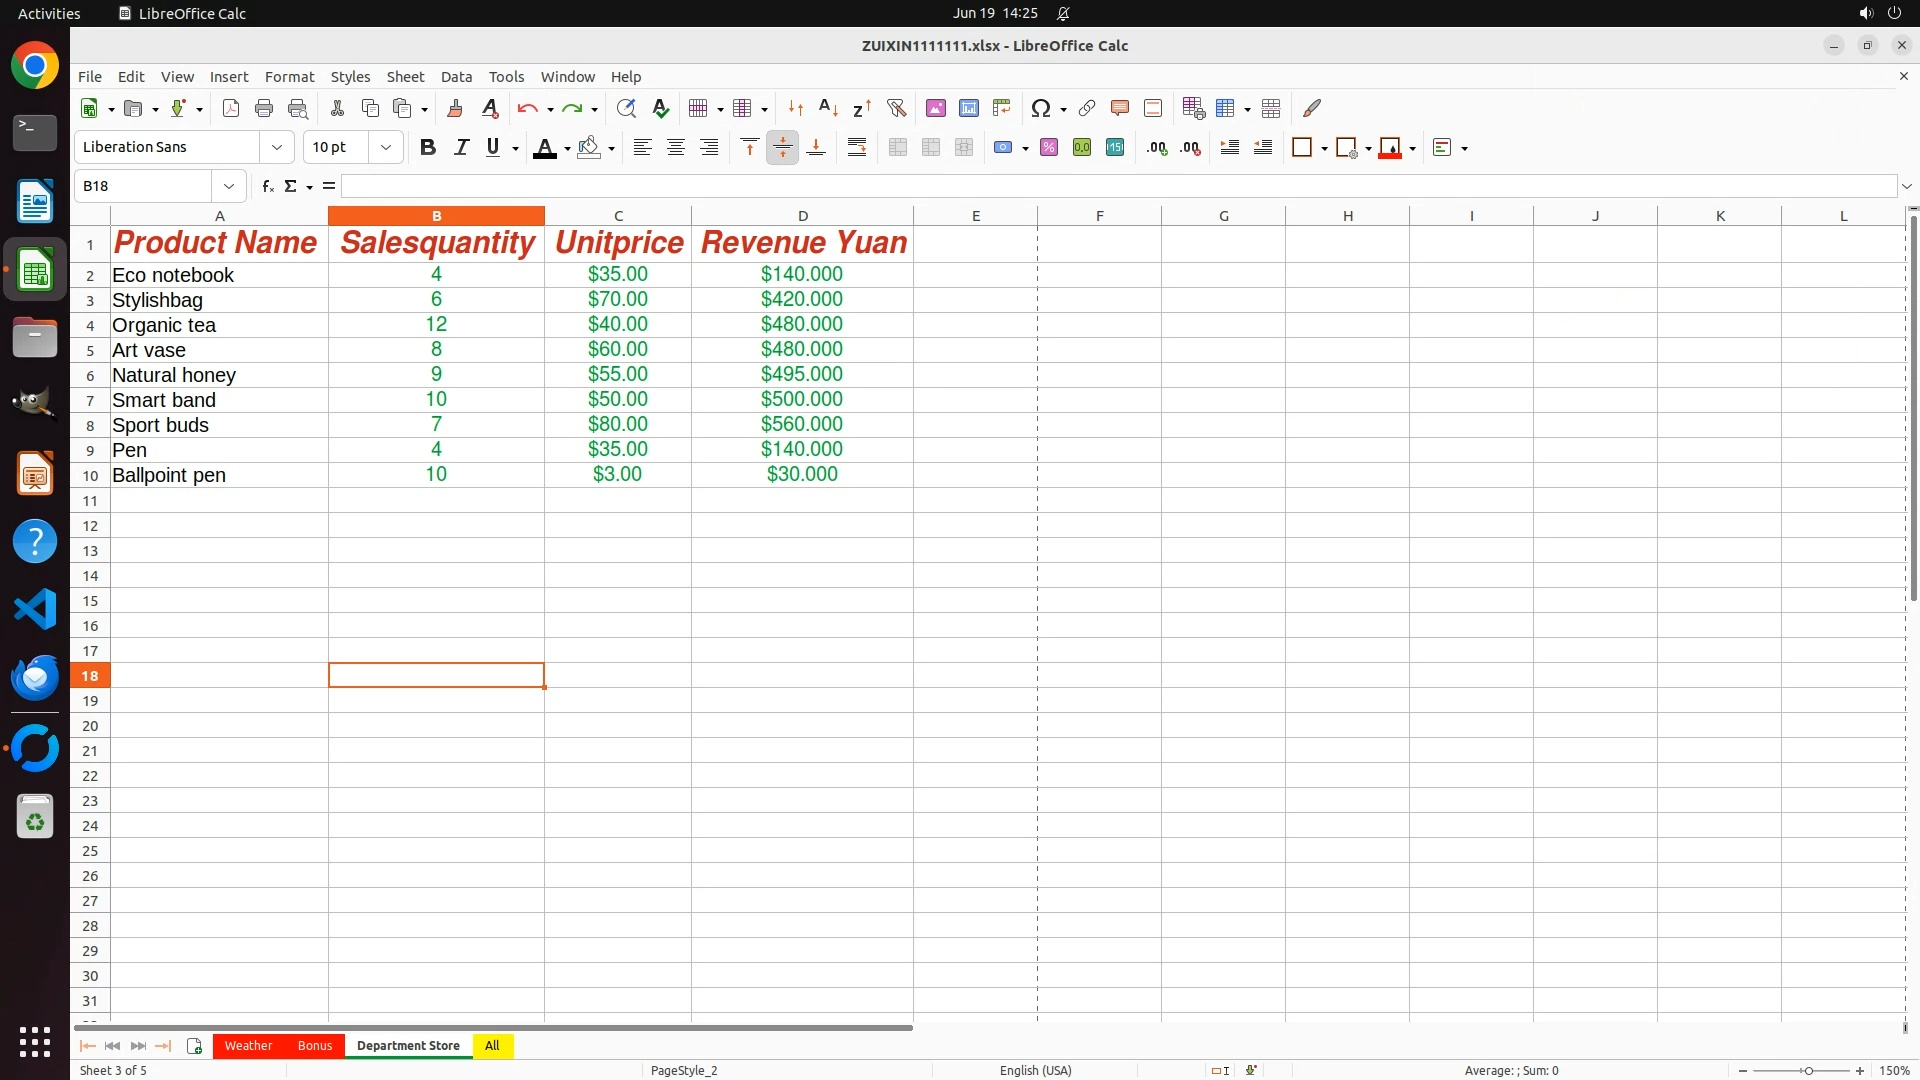This screenshot has width=1920, height=1080.
Task: Click the Merge and Center Cells icon
Action: coord(897,147)
